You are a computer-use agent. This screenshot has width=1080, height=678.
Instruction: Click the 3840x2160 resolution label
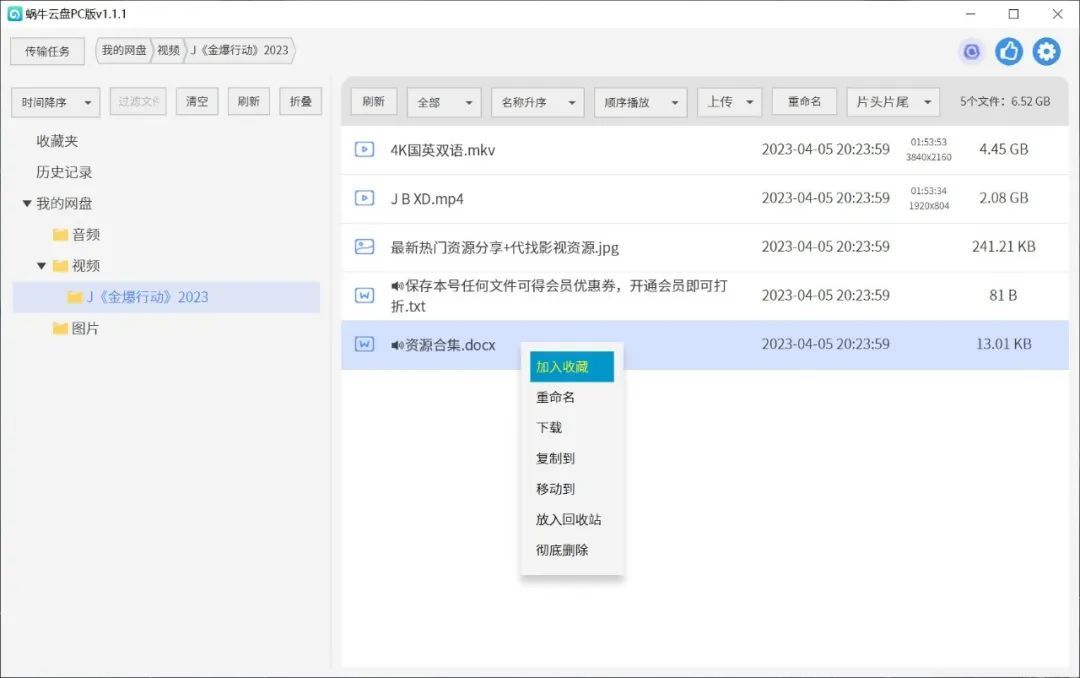point(928,157)
